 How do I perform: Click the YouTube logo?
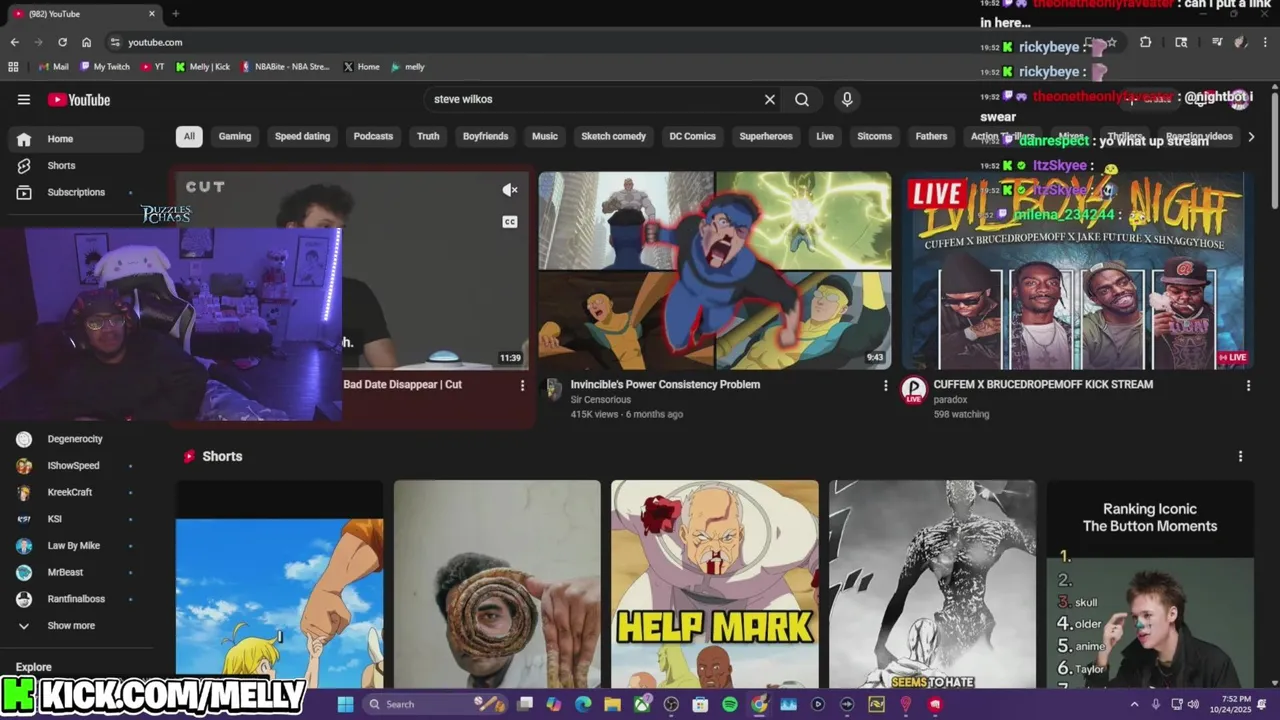[79, 99]
